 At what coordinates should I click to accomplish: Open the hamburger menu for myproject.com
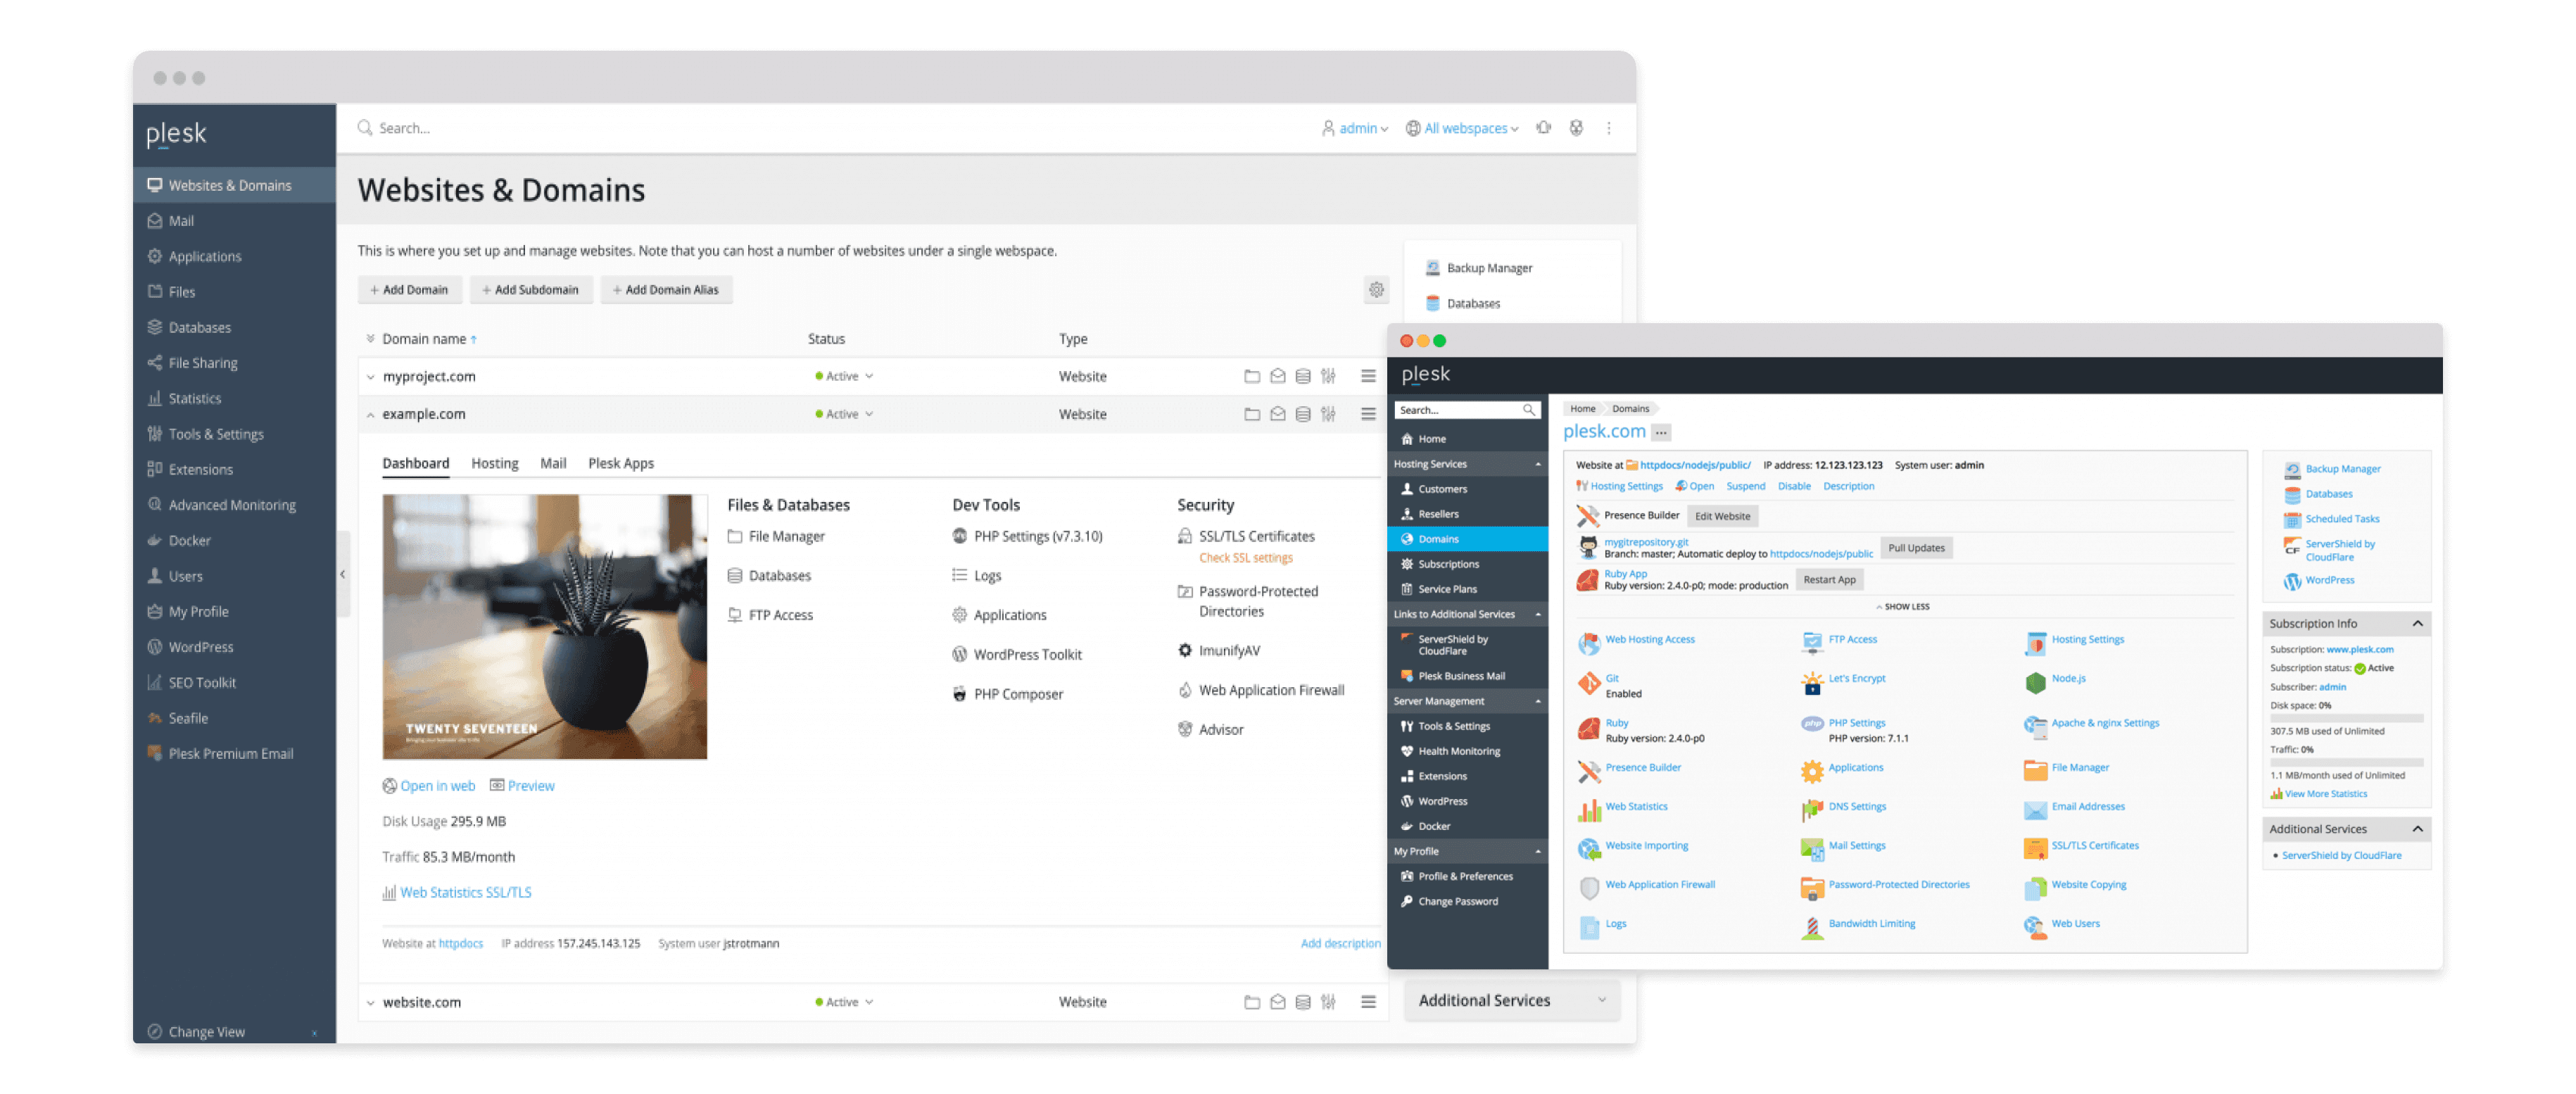(1368, 377)
